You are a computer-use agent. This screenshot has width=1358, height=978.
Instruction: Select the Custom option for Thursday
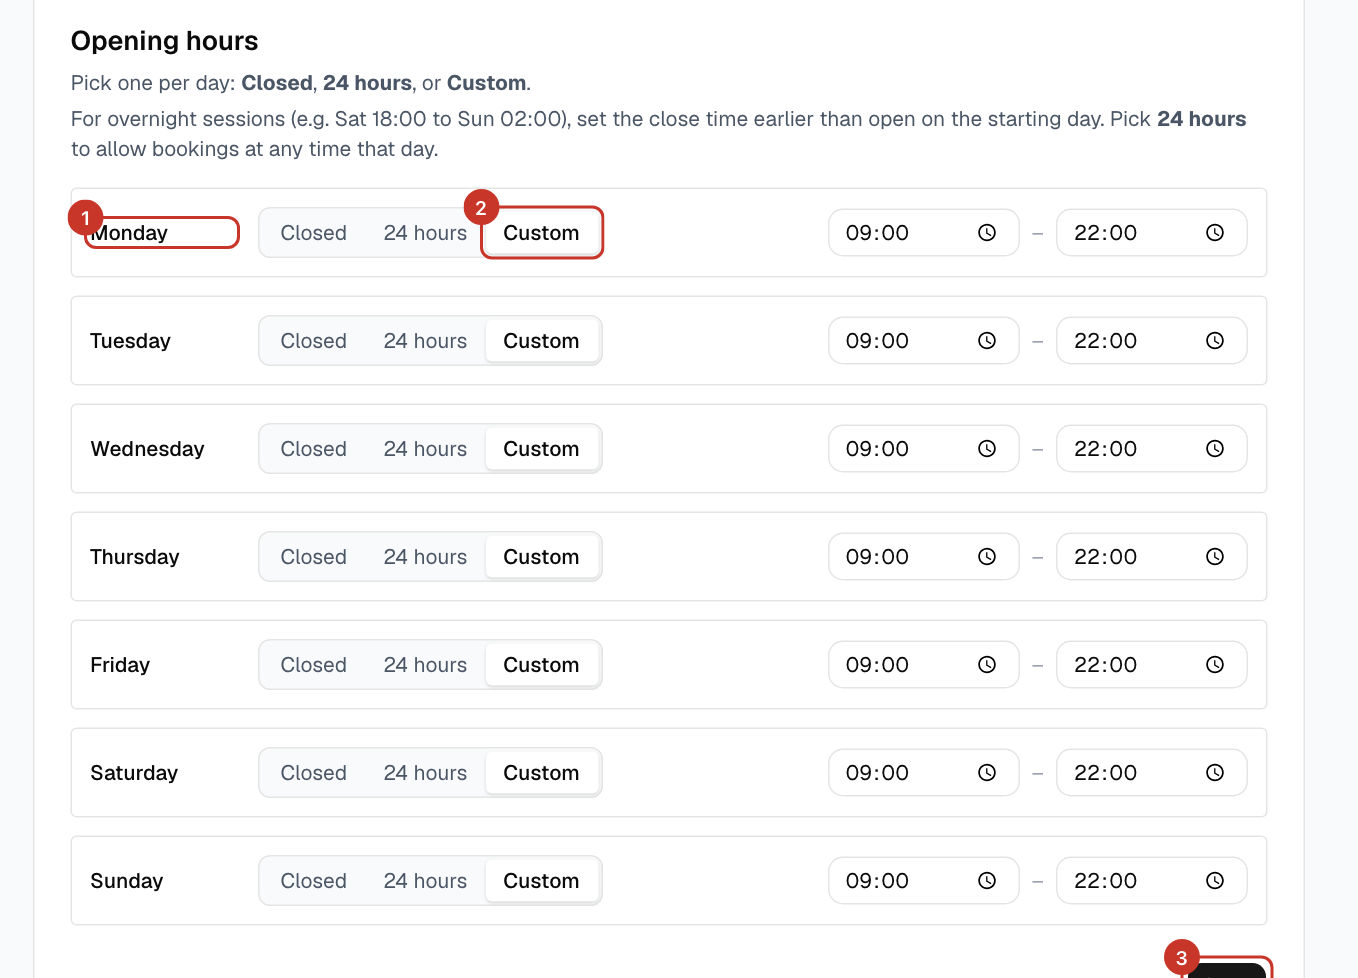(x=542, y=557)
